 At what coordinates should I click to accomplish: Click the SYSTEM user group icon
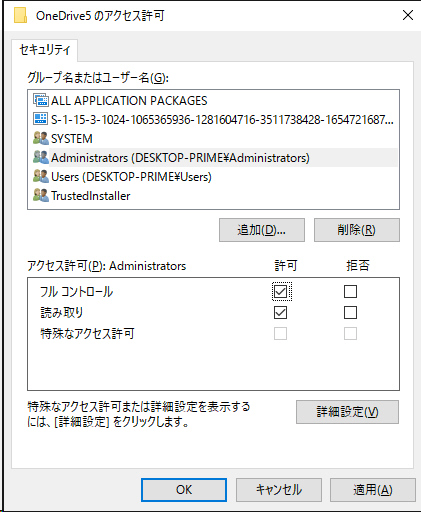41,138
